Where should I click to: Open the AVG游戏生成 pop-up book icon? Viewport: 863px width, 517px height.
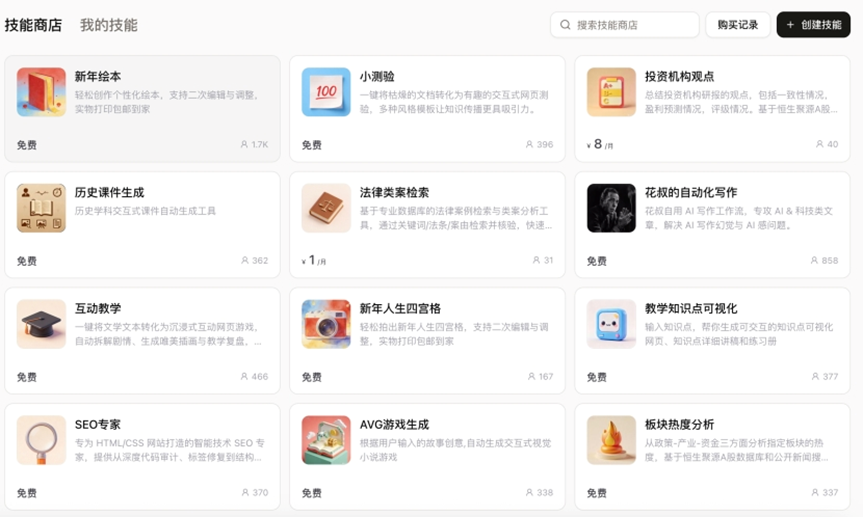tap(326, 440)
